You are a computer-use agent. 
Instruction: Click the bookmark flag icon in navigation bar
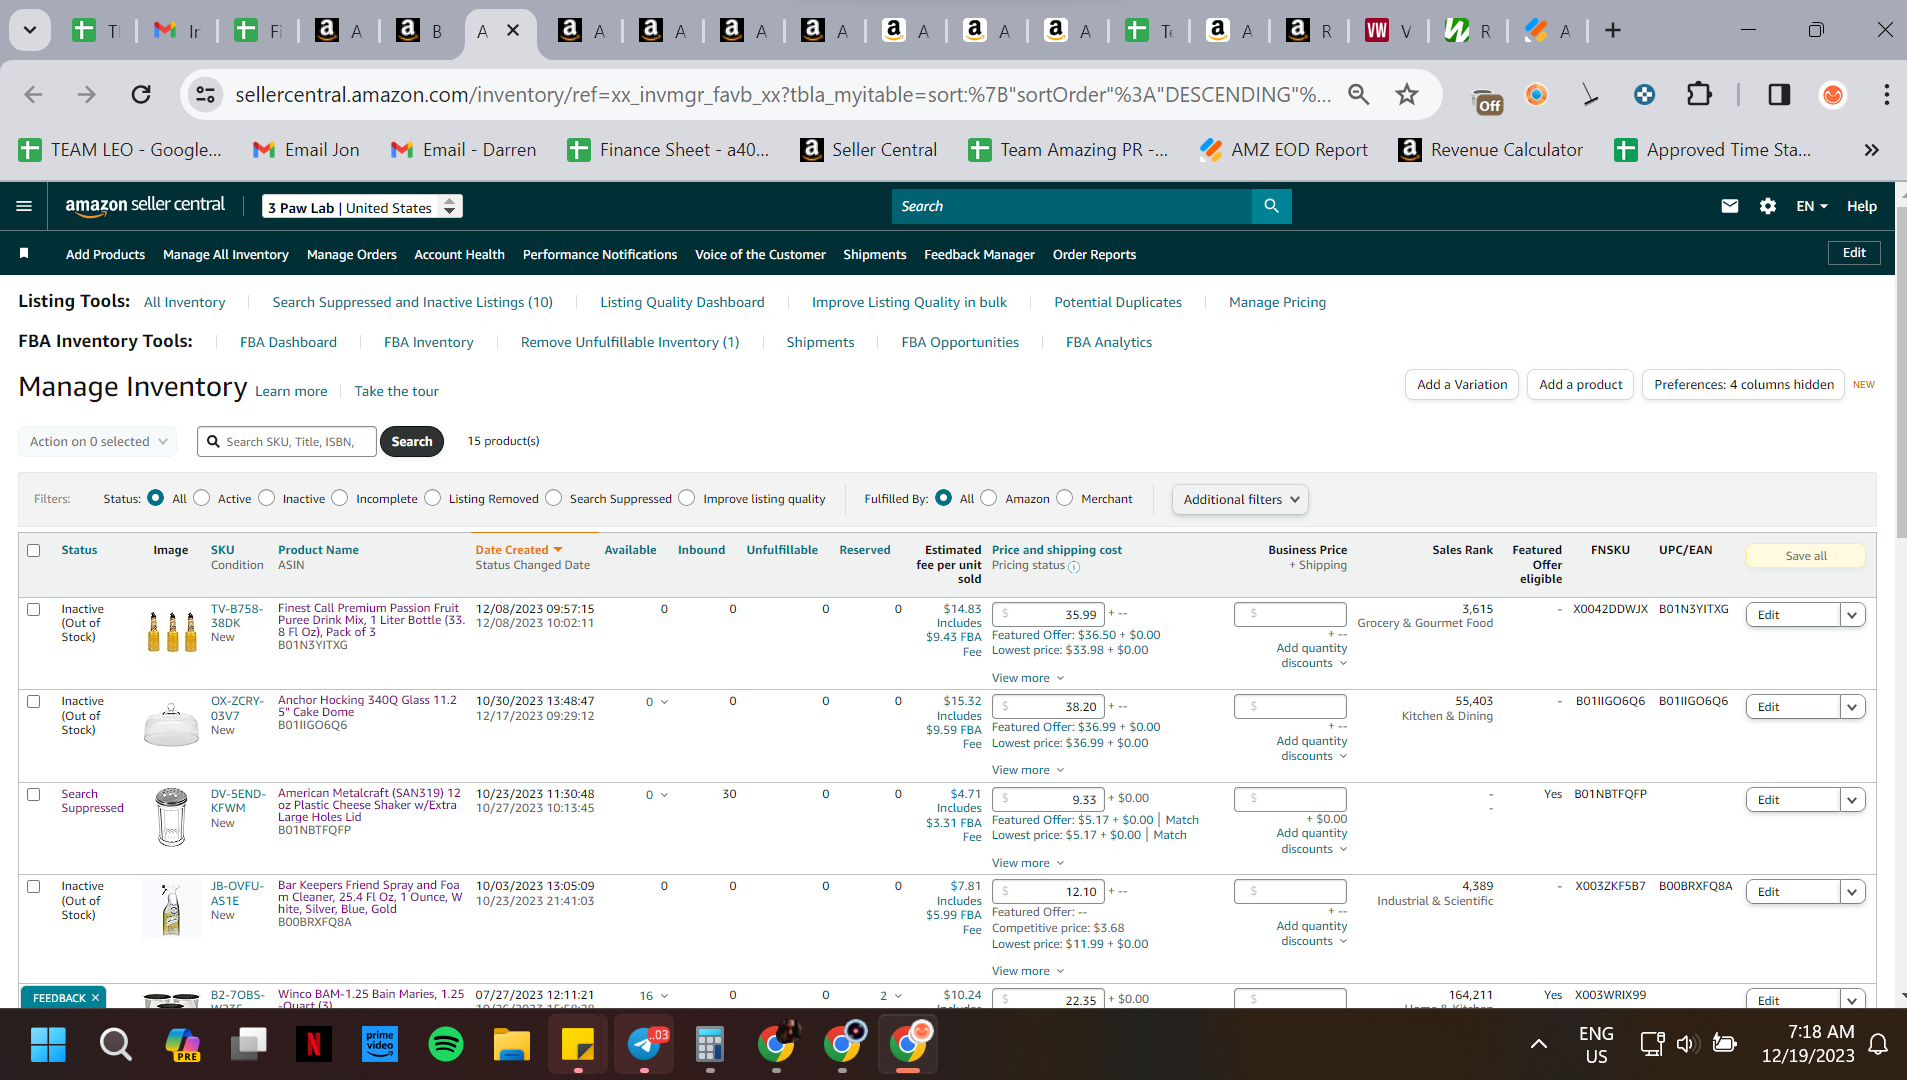click(x=24, y=254)
